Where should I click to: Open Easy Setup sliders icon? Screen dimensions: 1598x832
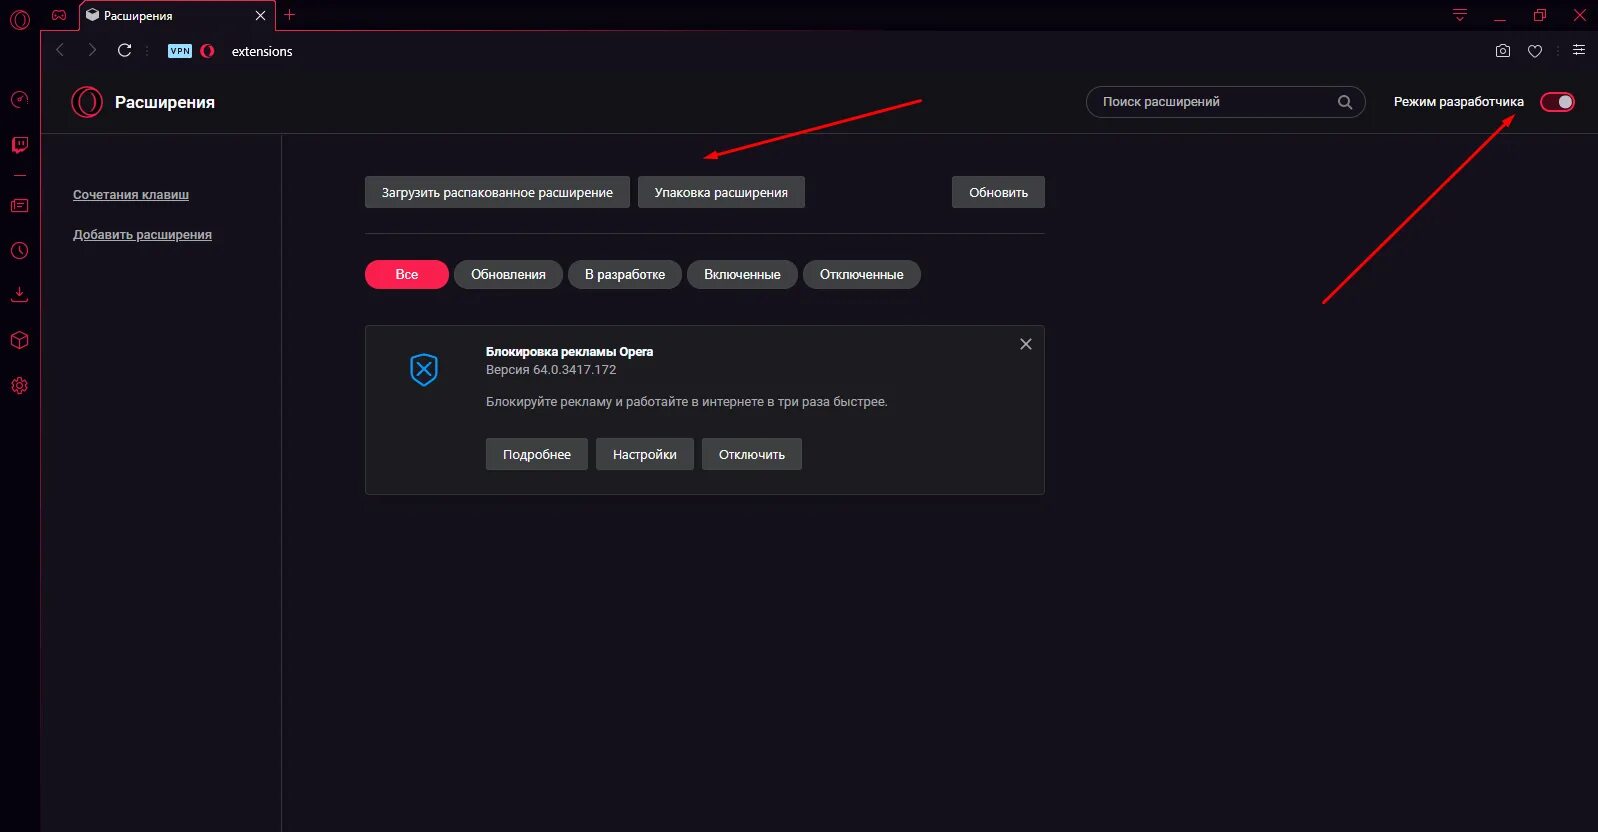(1579, 50)
